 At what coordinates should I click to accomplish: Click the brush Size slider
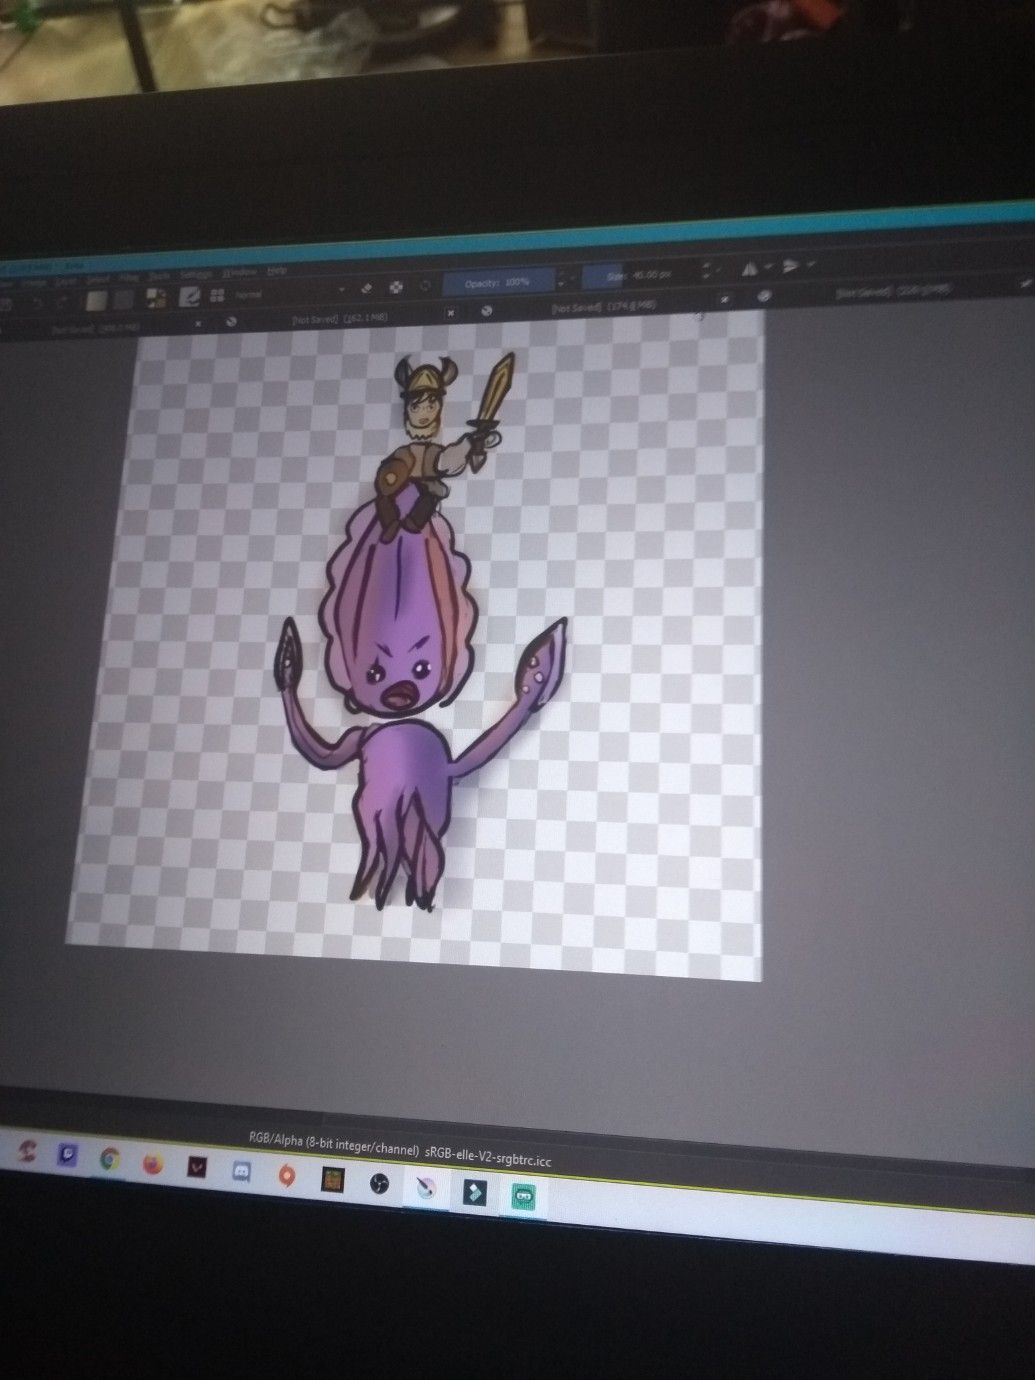coord(640,276)
